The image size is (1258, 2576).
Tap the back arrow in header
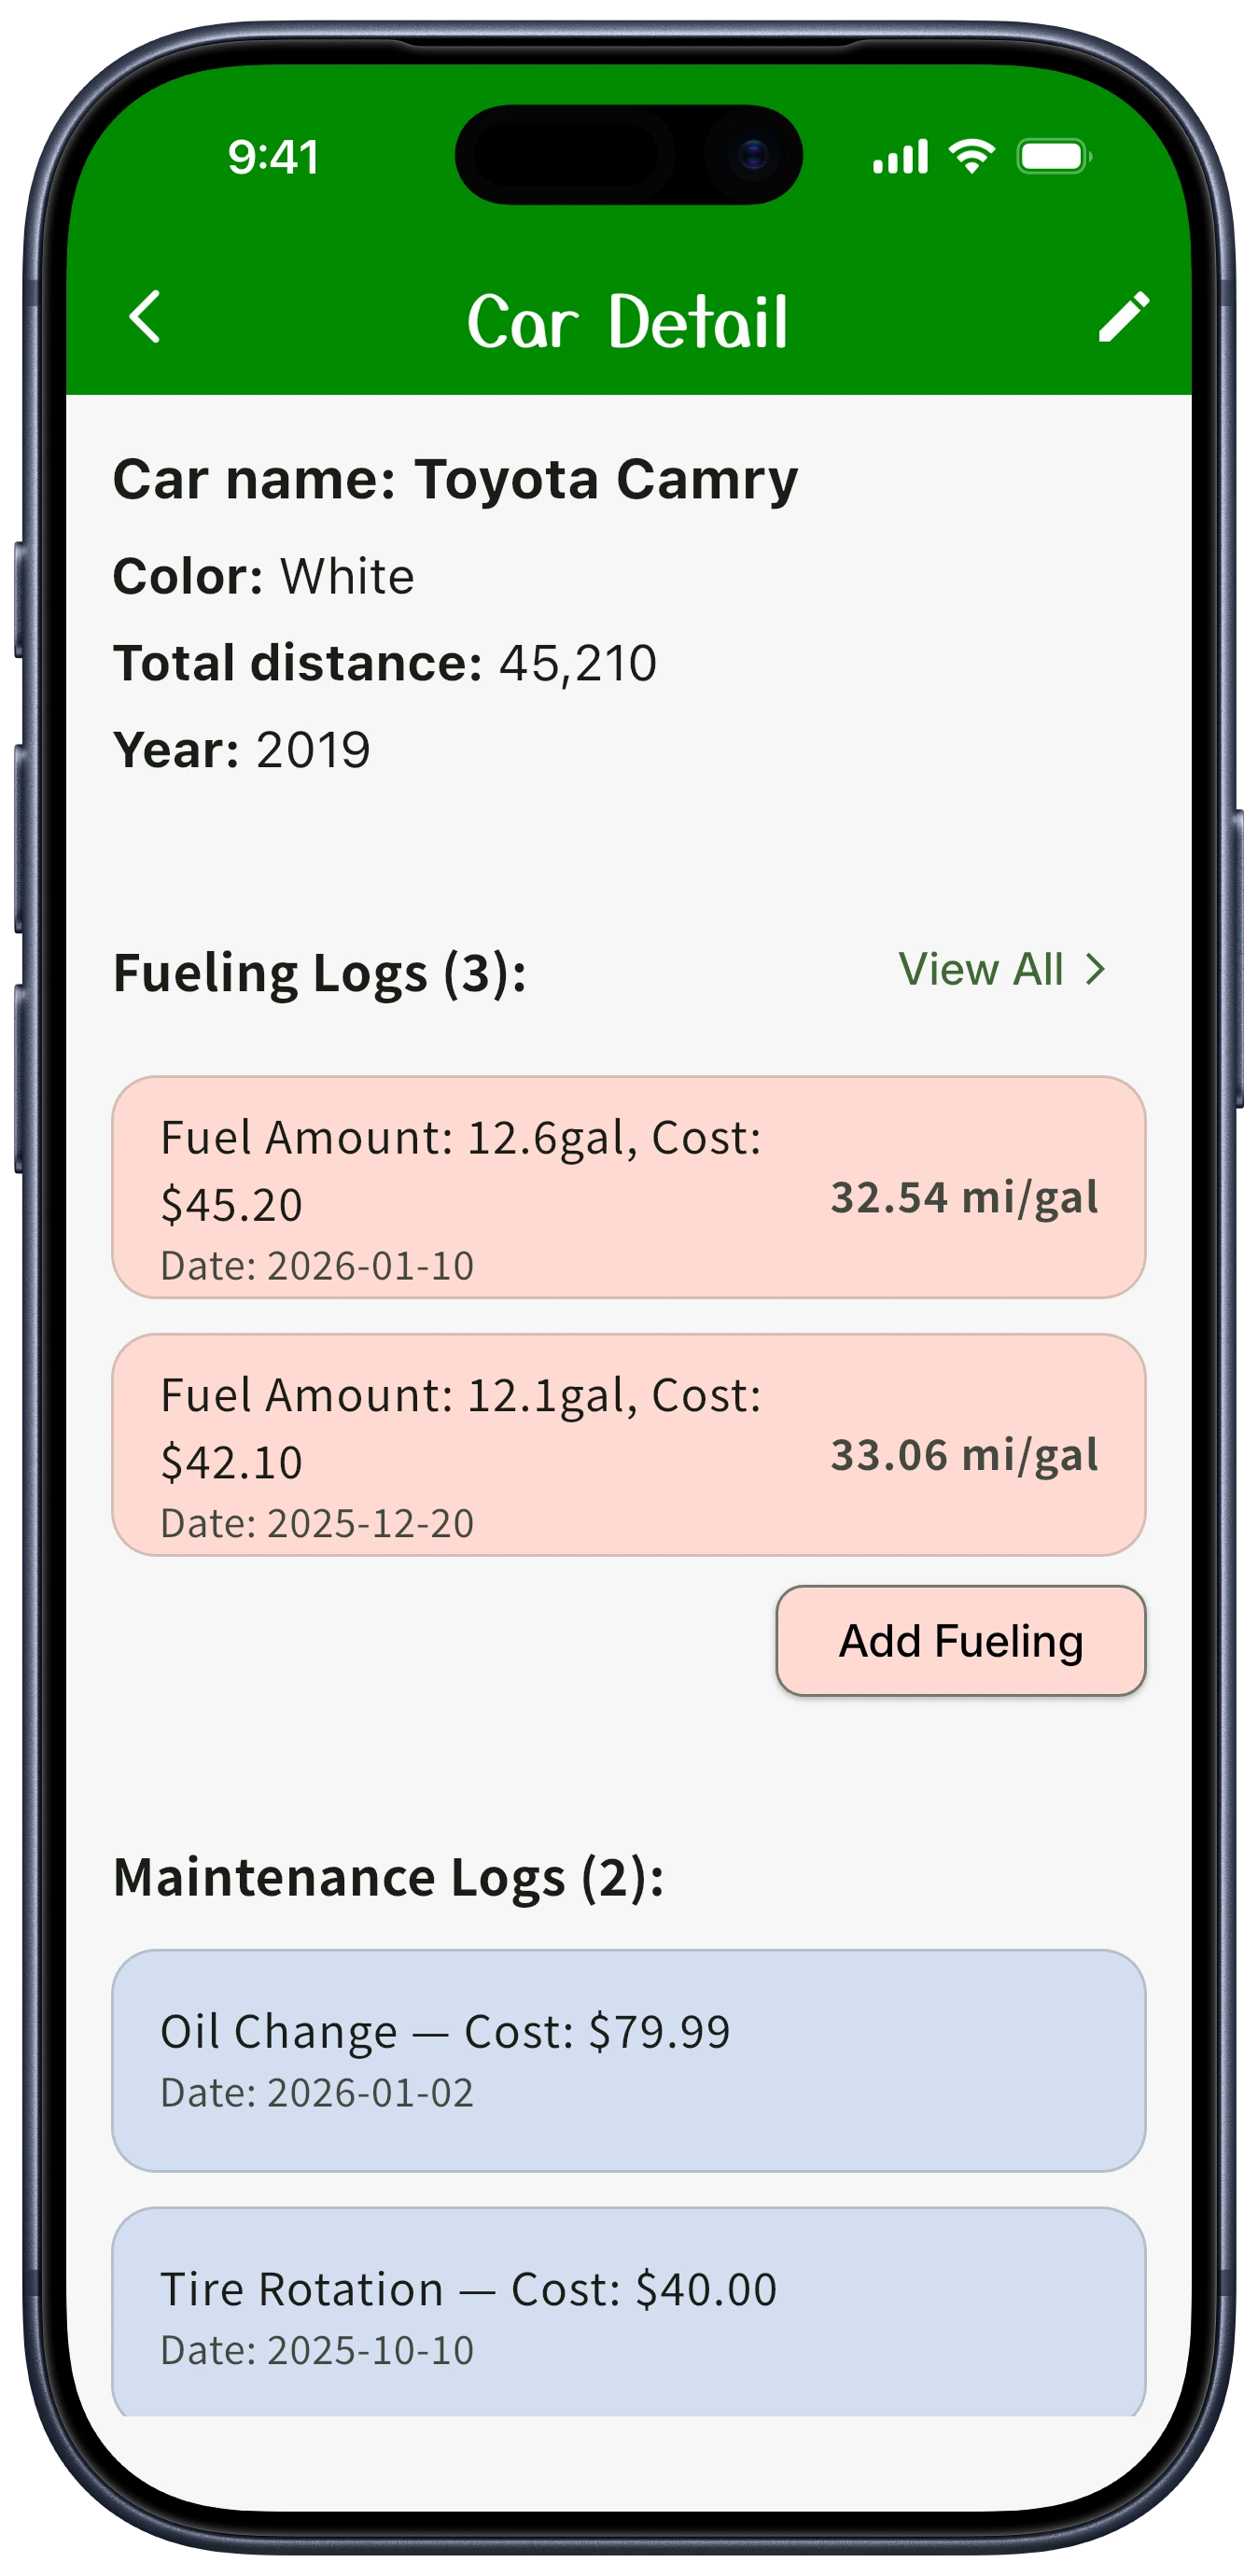point(146,318)
